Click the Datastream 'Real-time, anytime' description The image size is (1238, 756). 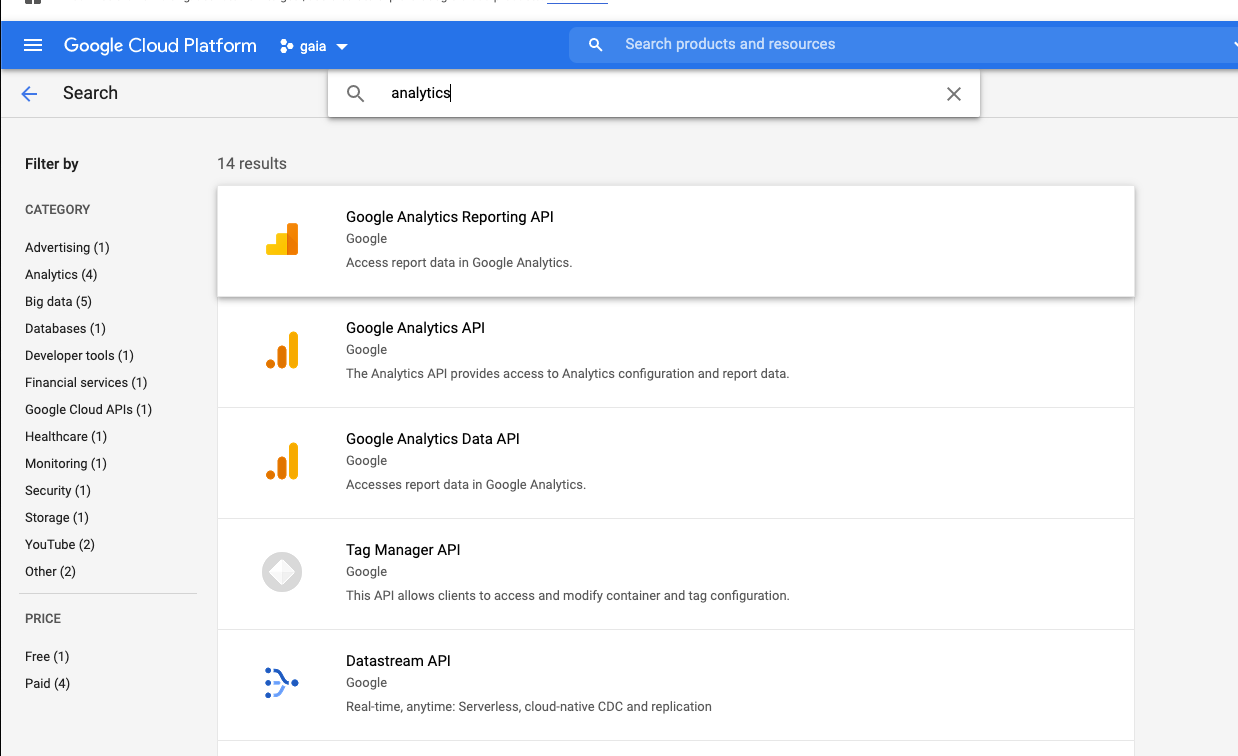(x=529, y=707)
